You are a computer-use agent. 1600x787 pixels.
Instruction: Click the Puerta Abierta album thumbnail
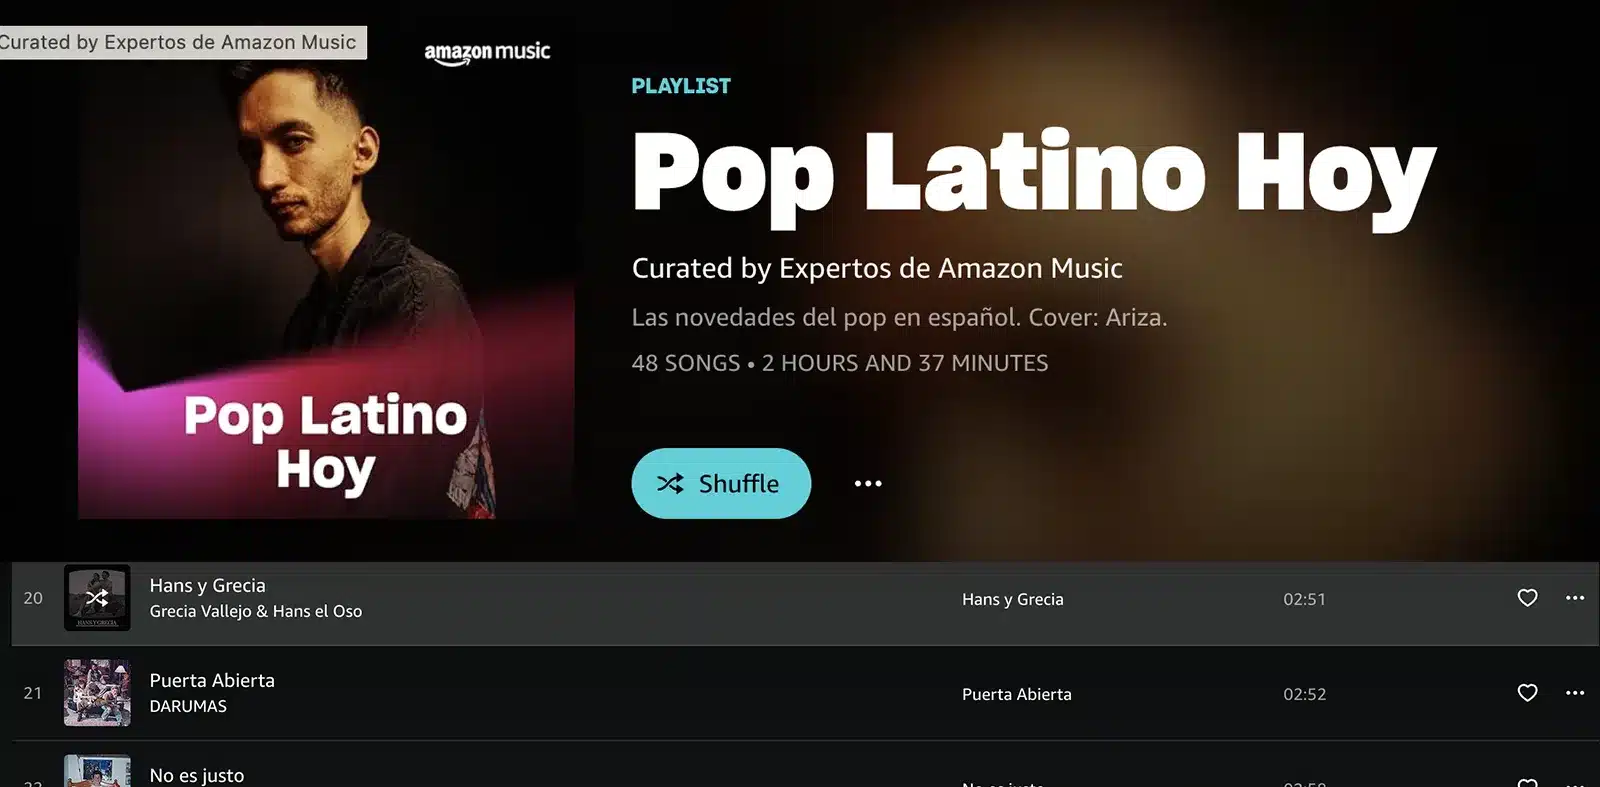click(97, 693)
